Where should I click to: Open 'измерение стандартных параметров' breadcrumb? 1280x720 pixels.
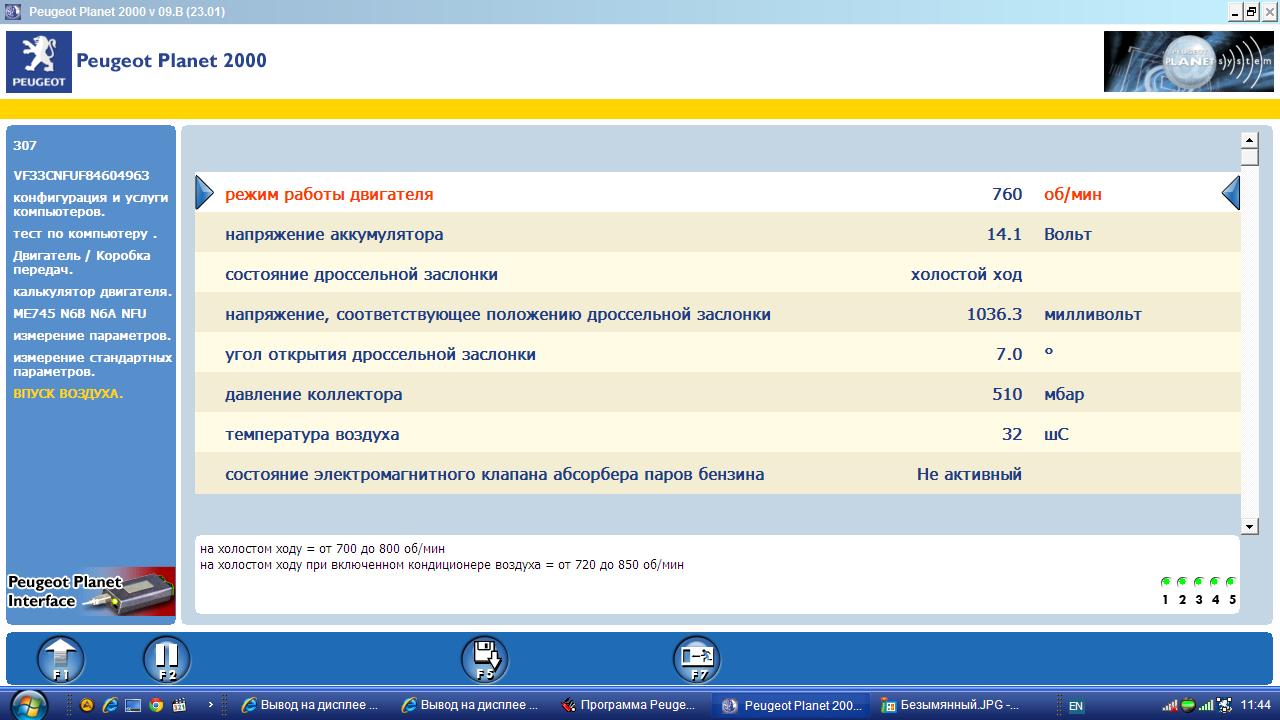pos(92,364)
